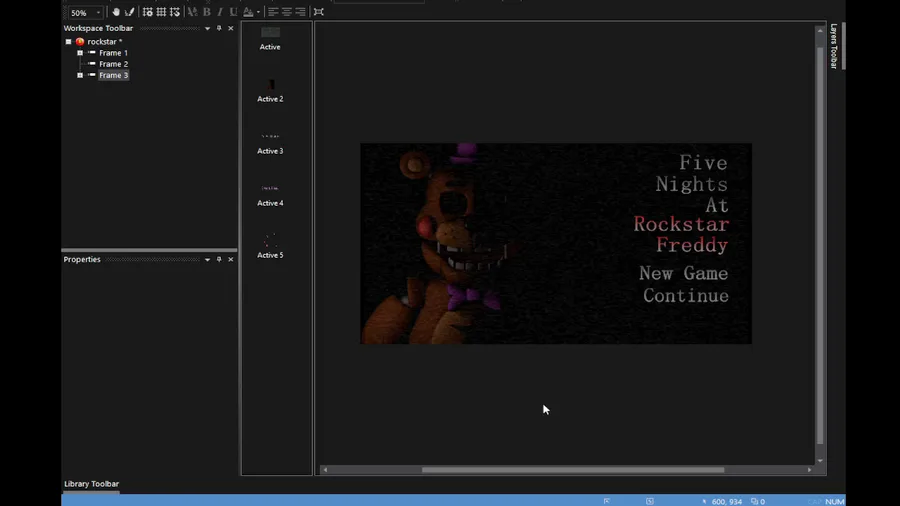Close the Properties panel
Screen dimensions: 900x506
[x=231, y=259]
